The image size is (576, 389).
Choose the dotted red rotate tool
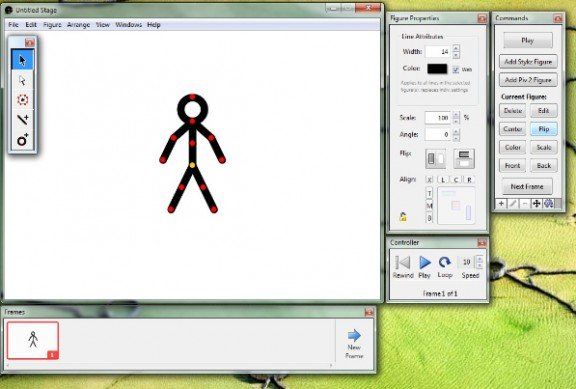(22, 100)
